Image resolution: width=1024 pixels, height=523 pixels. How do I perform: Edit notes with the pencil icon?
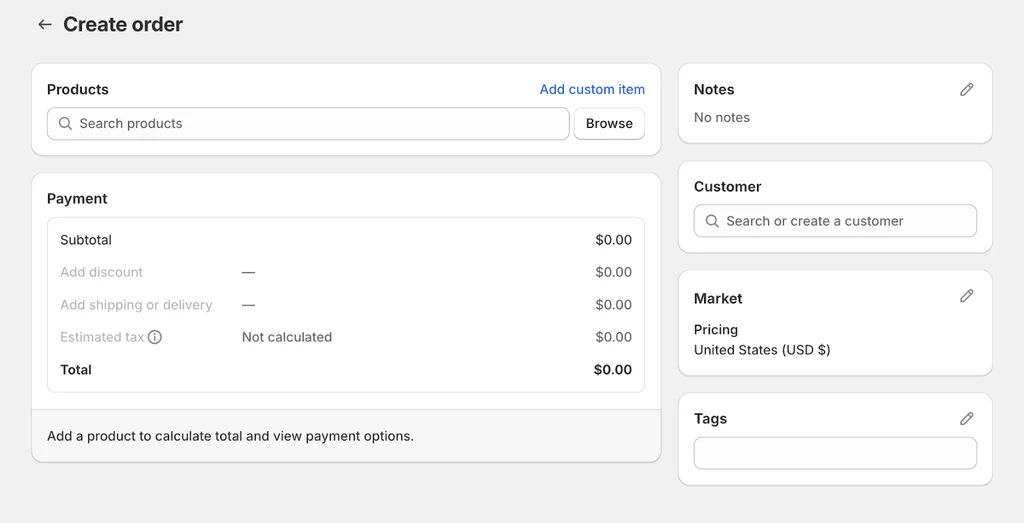pos(967,89)
